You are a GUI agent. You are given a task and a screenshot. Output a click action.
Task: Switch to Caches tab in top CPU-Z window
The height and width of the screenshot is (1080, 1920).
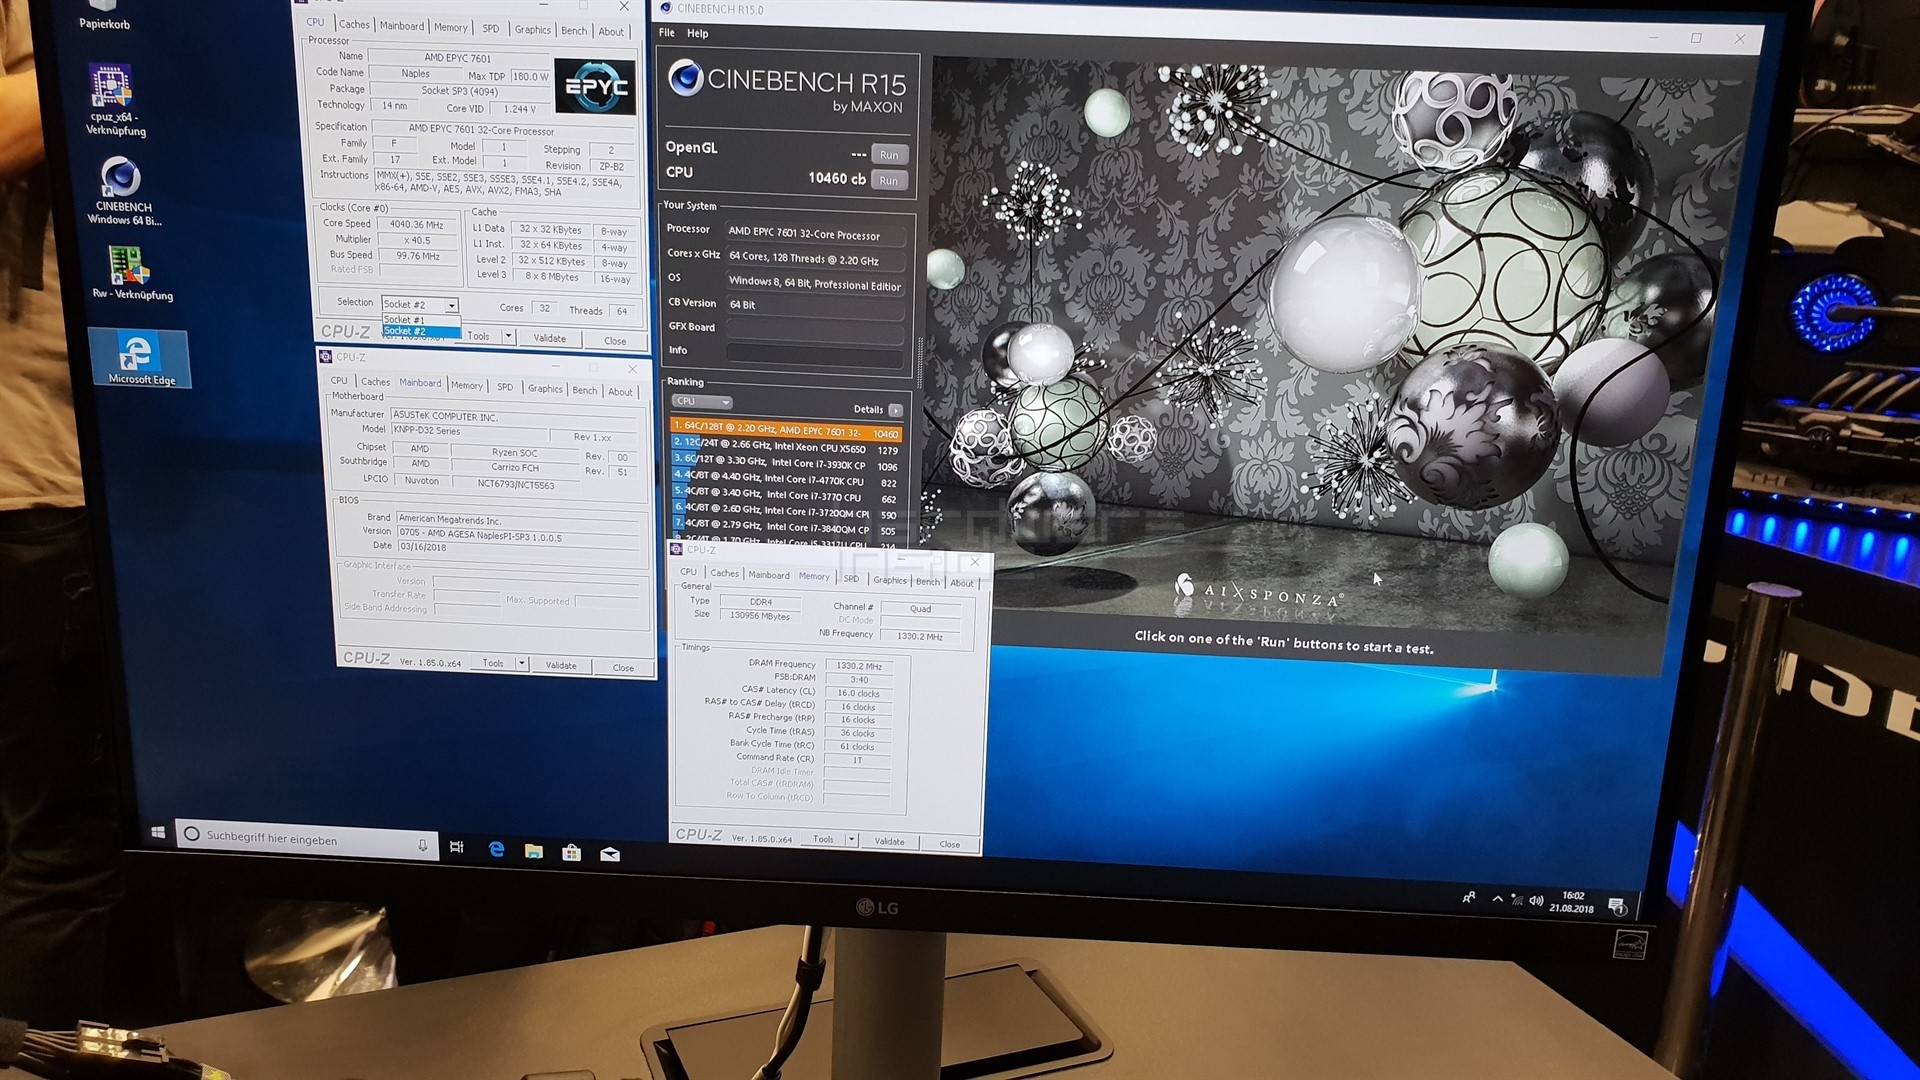354,24
